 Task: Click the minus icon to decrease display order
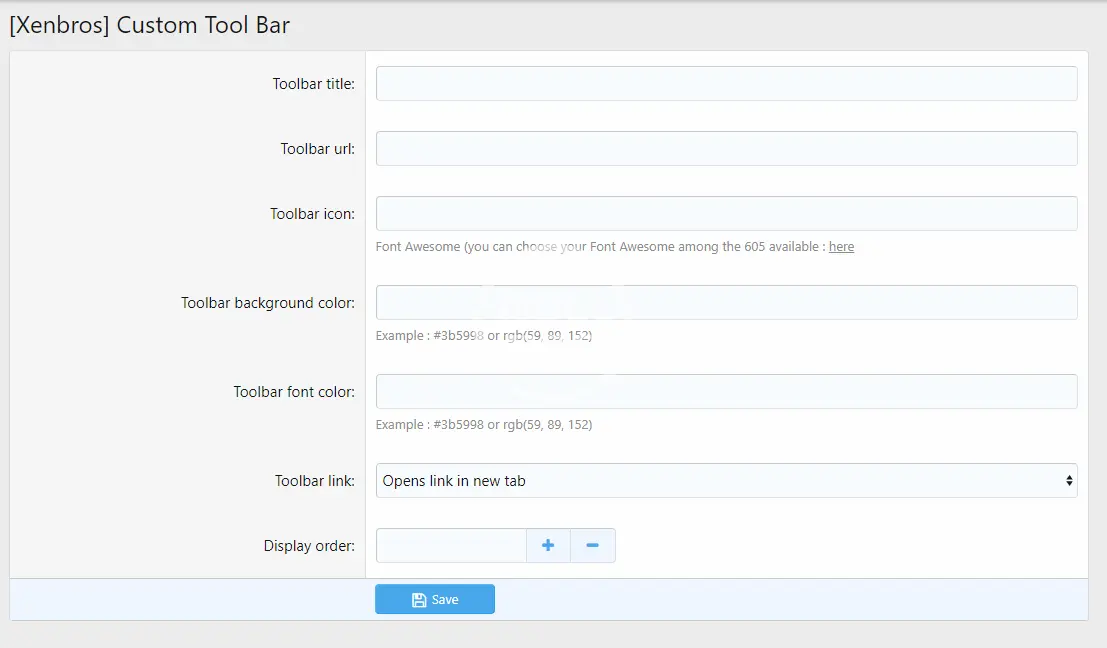593,546
